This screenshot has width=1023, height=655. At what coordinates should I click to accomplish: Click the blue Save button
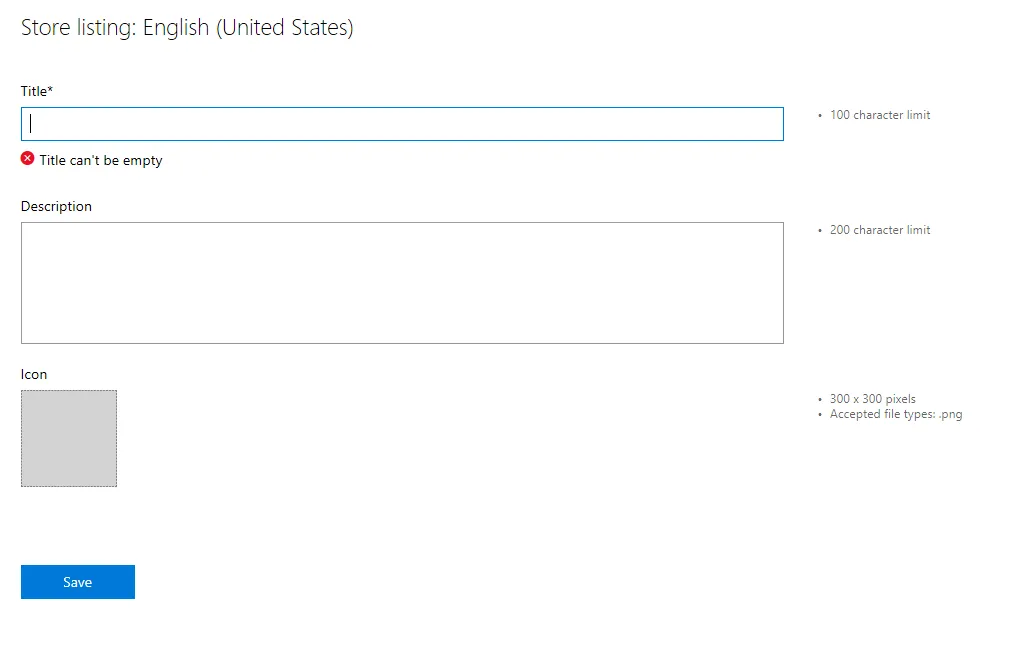[x=78, y=582]
